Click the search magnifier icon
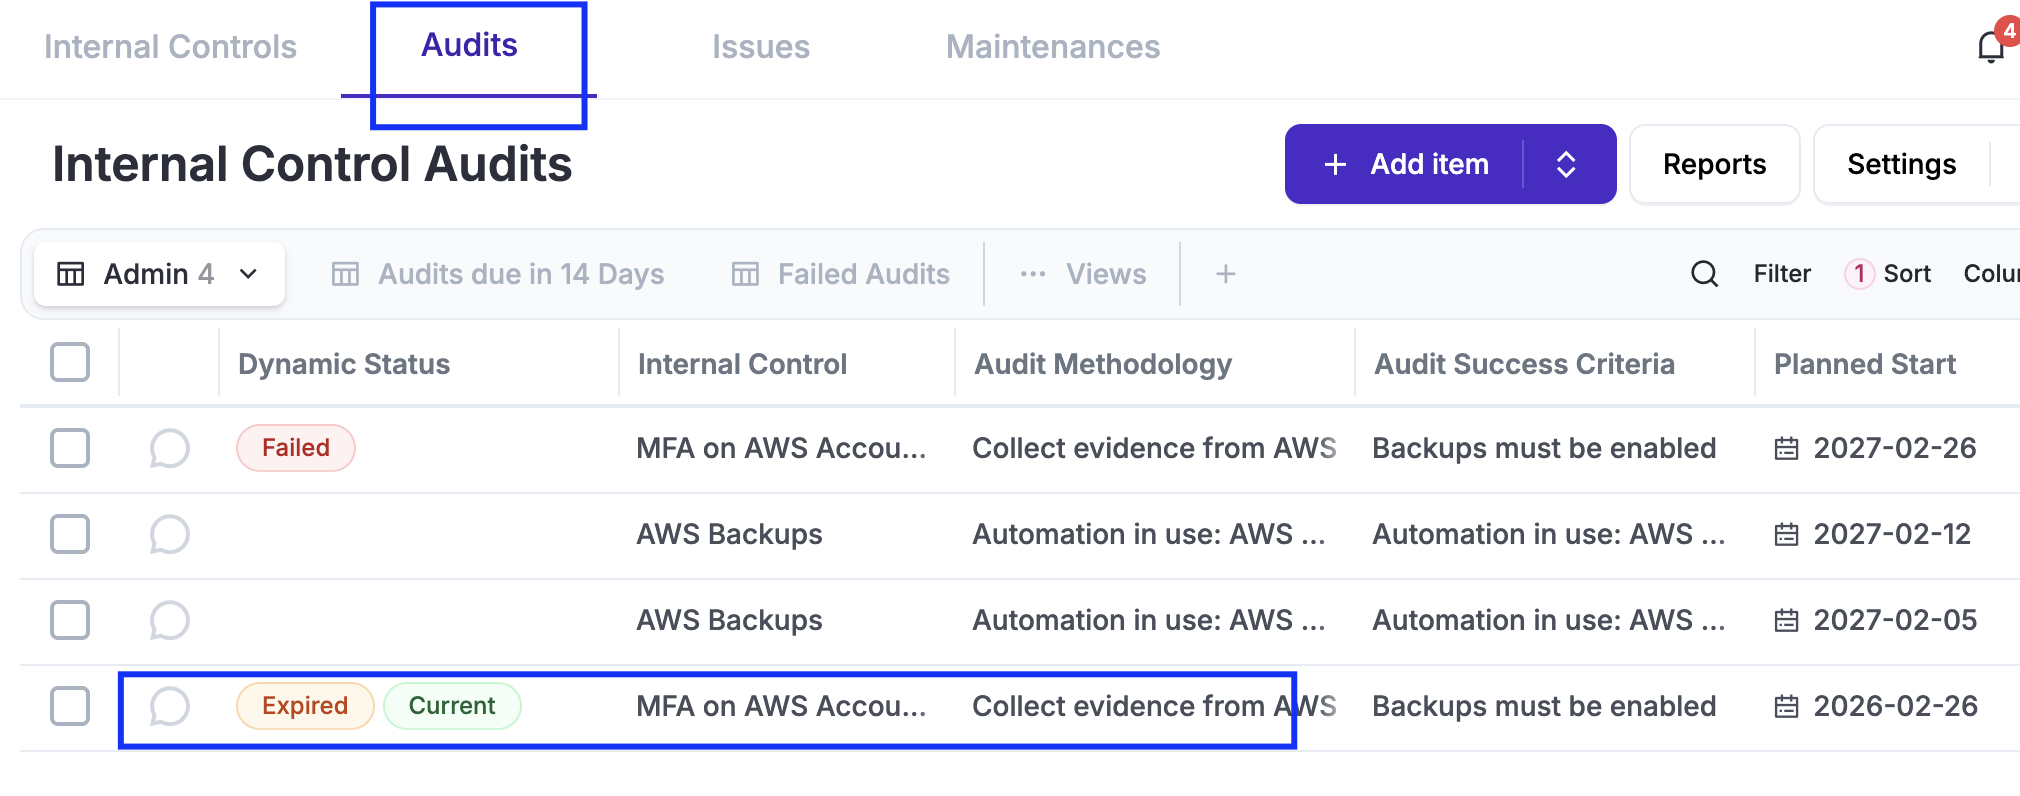 click(x=1704, y=274)
